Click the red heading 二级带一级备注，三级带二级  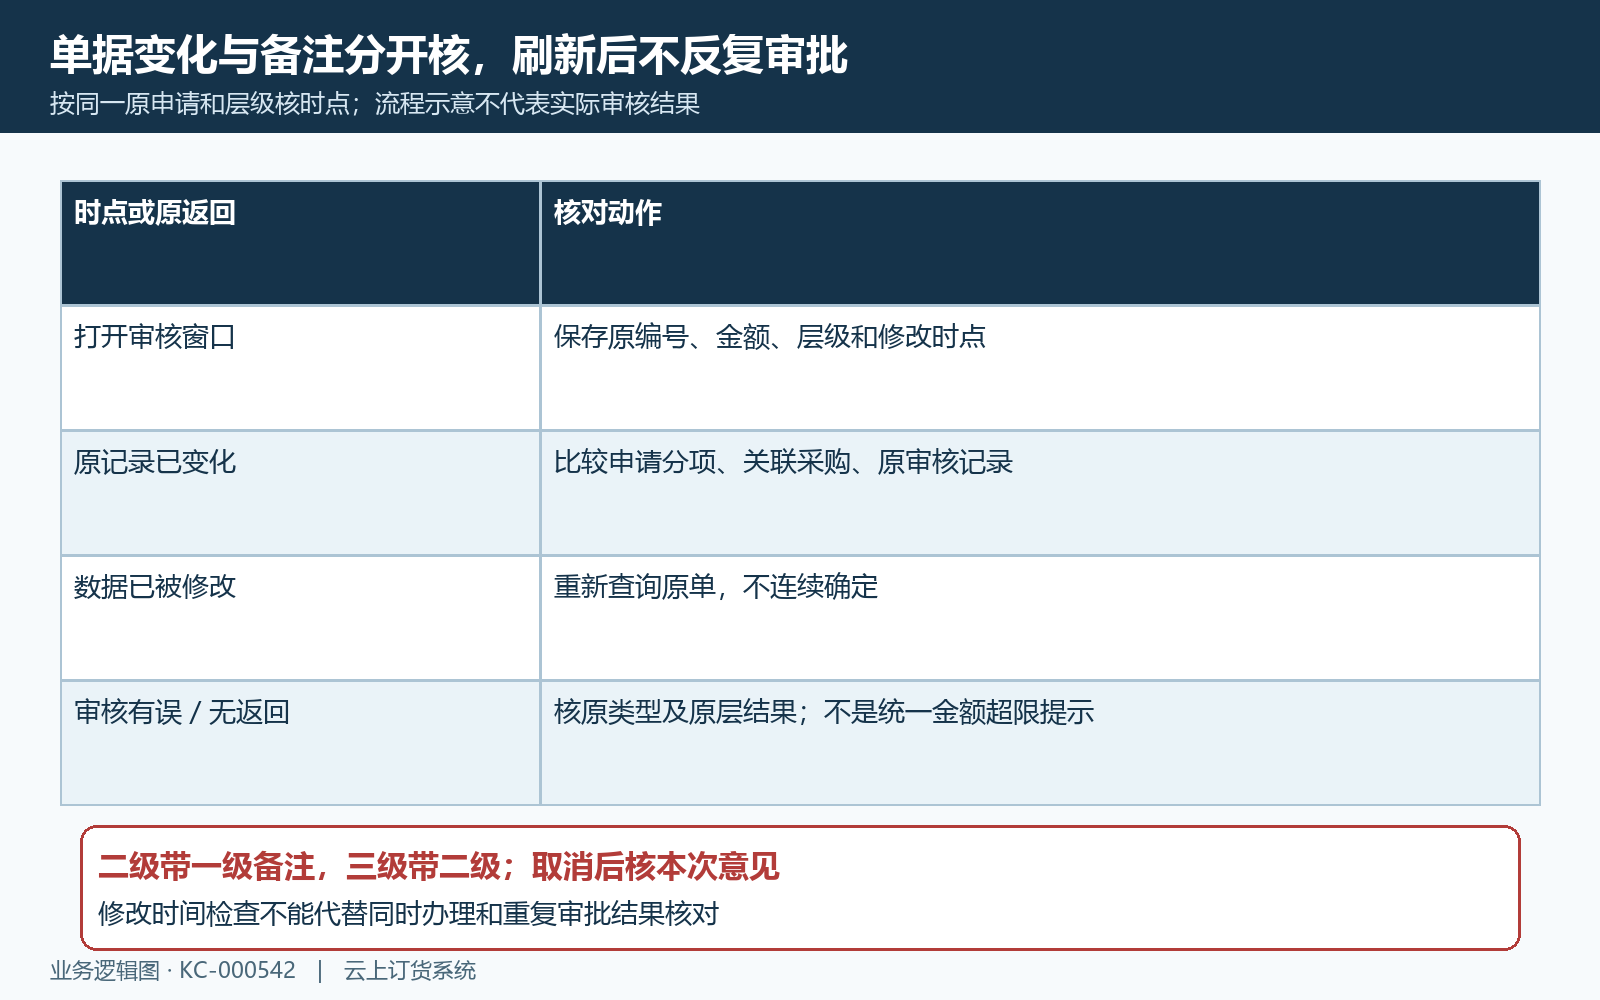tap(300, 866)
